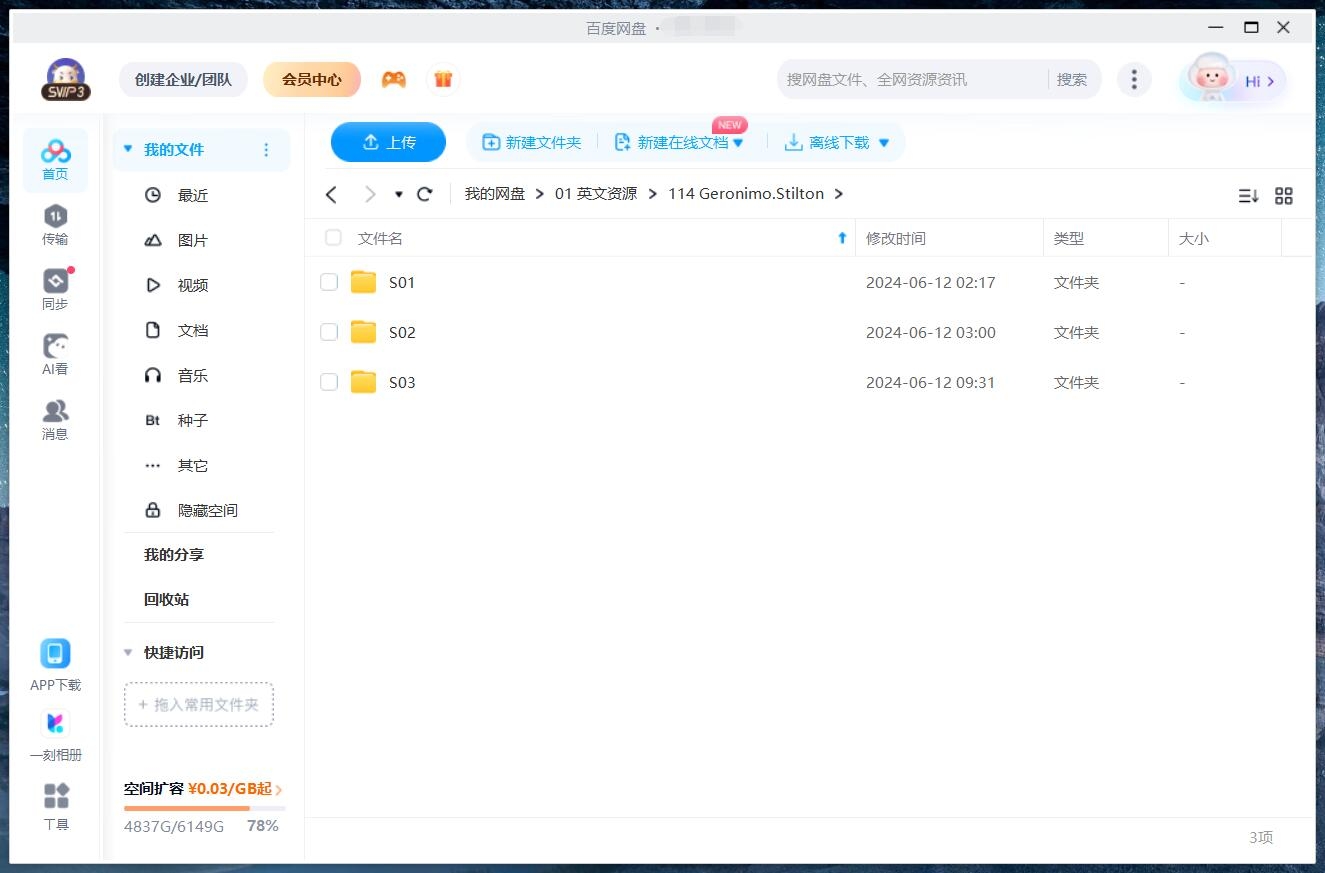Click the 上传 (Upload) button
Viewport: 1325px width, 873px height.
[388, 142]
